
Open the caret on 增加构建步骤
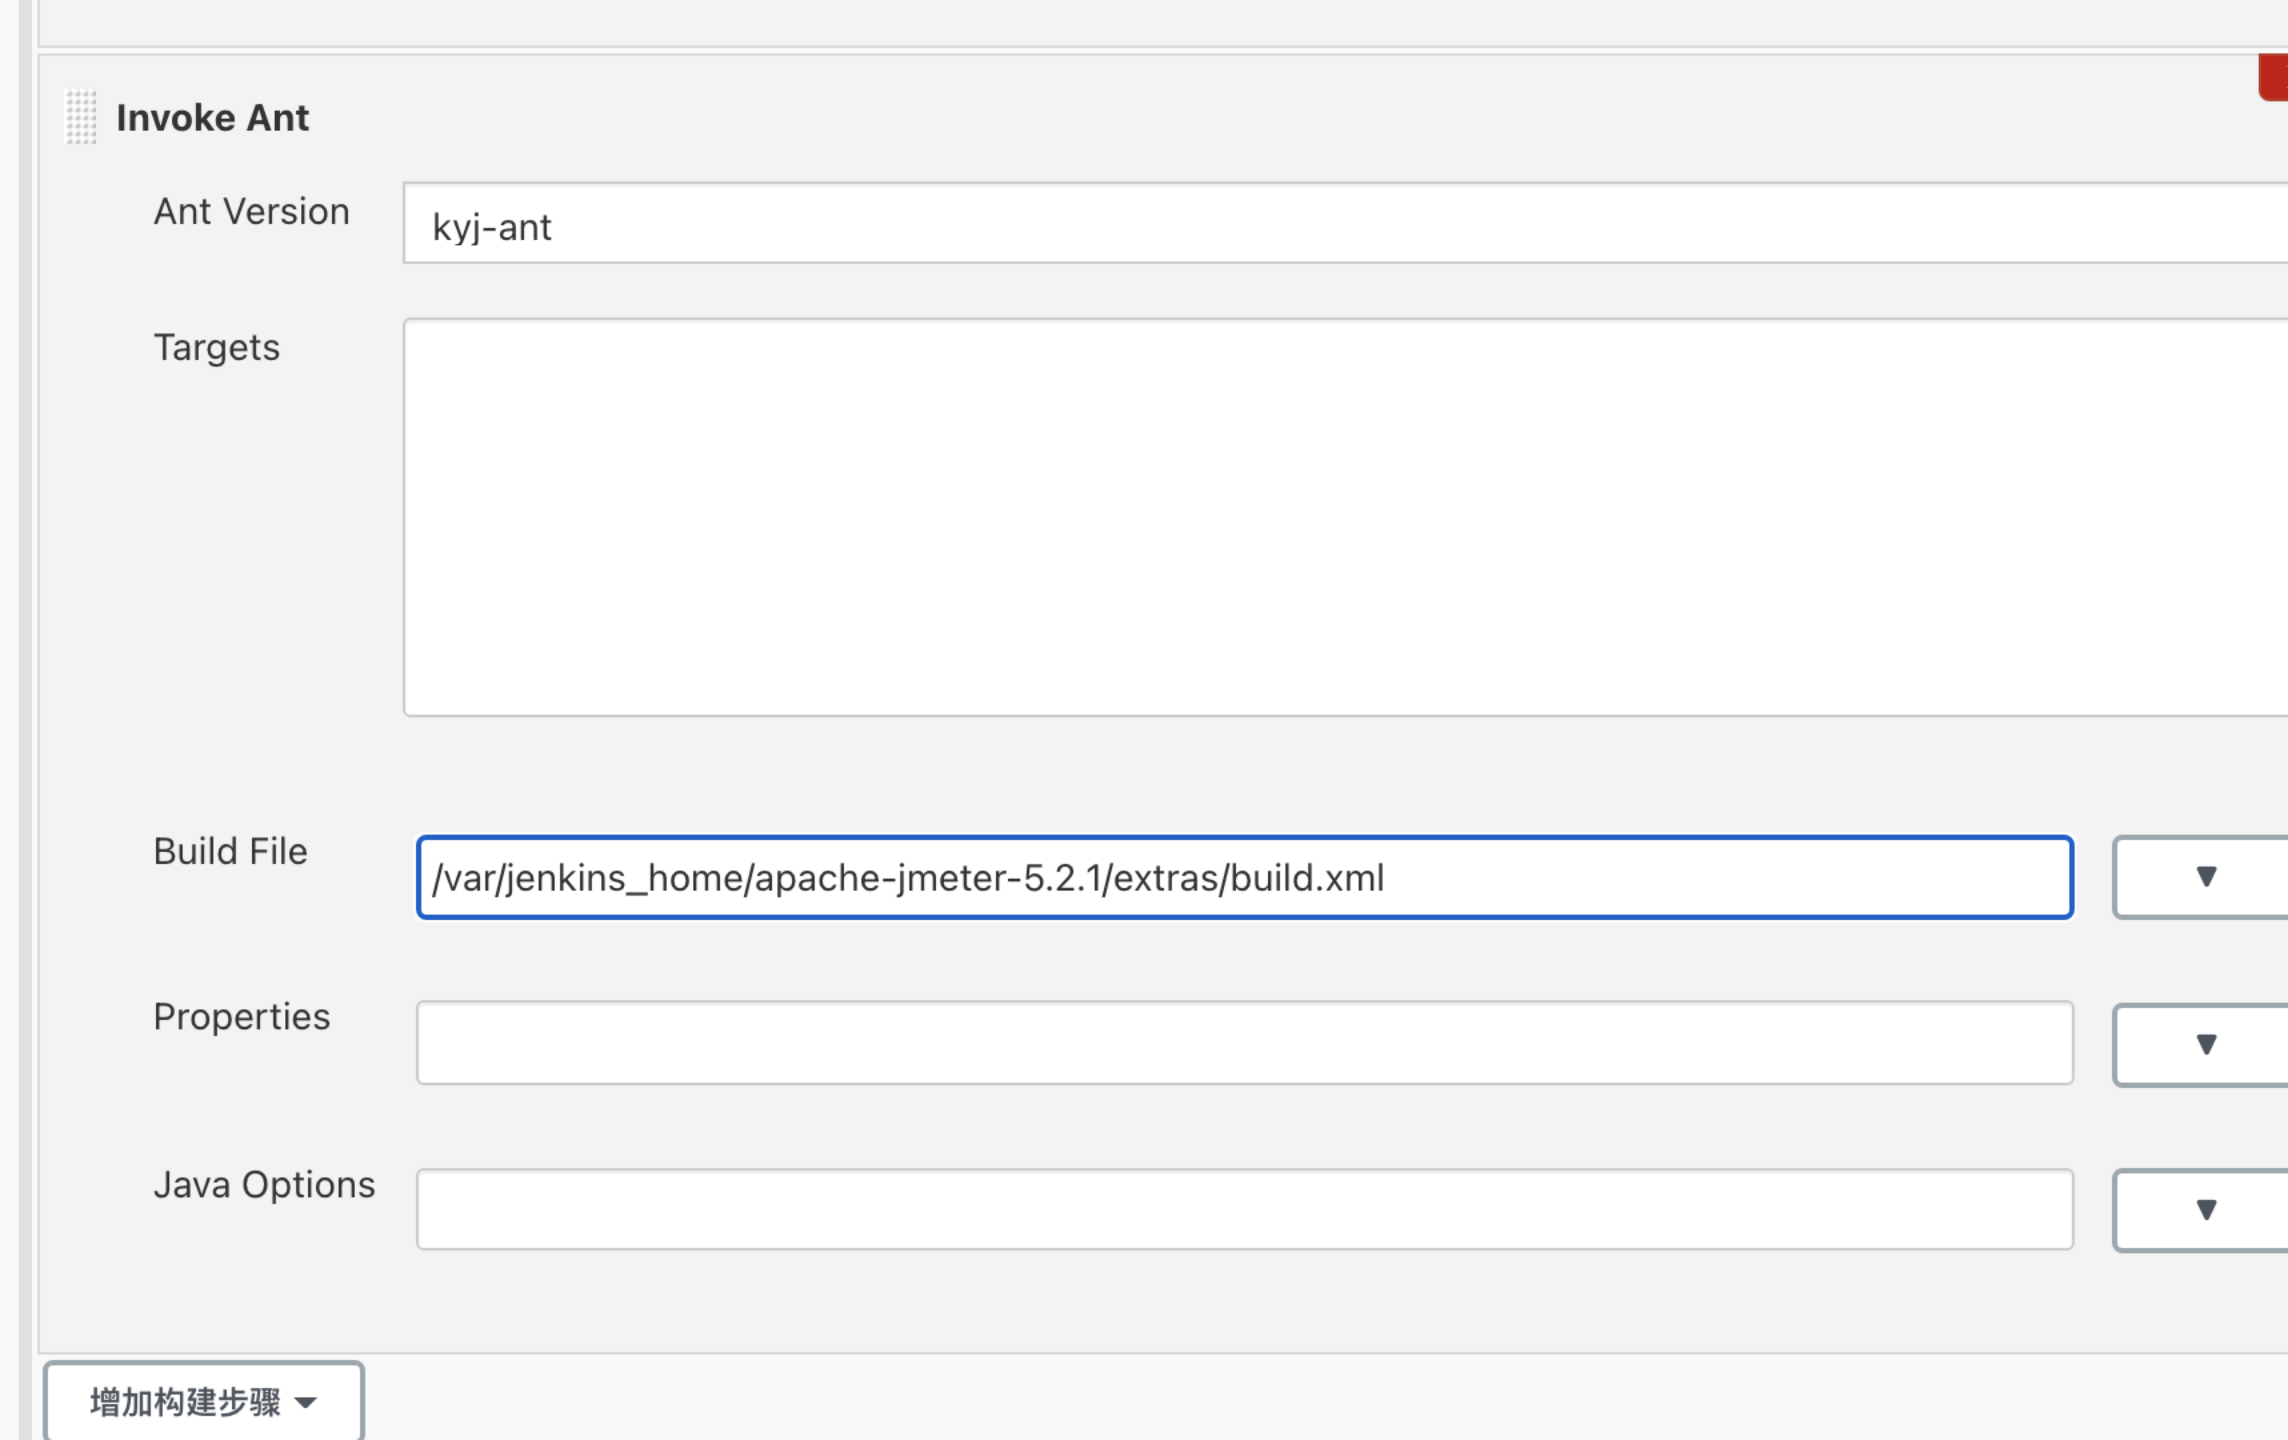(306, 1403)
